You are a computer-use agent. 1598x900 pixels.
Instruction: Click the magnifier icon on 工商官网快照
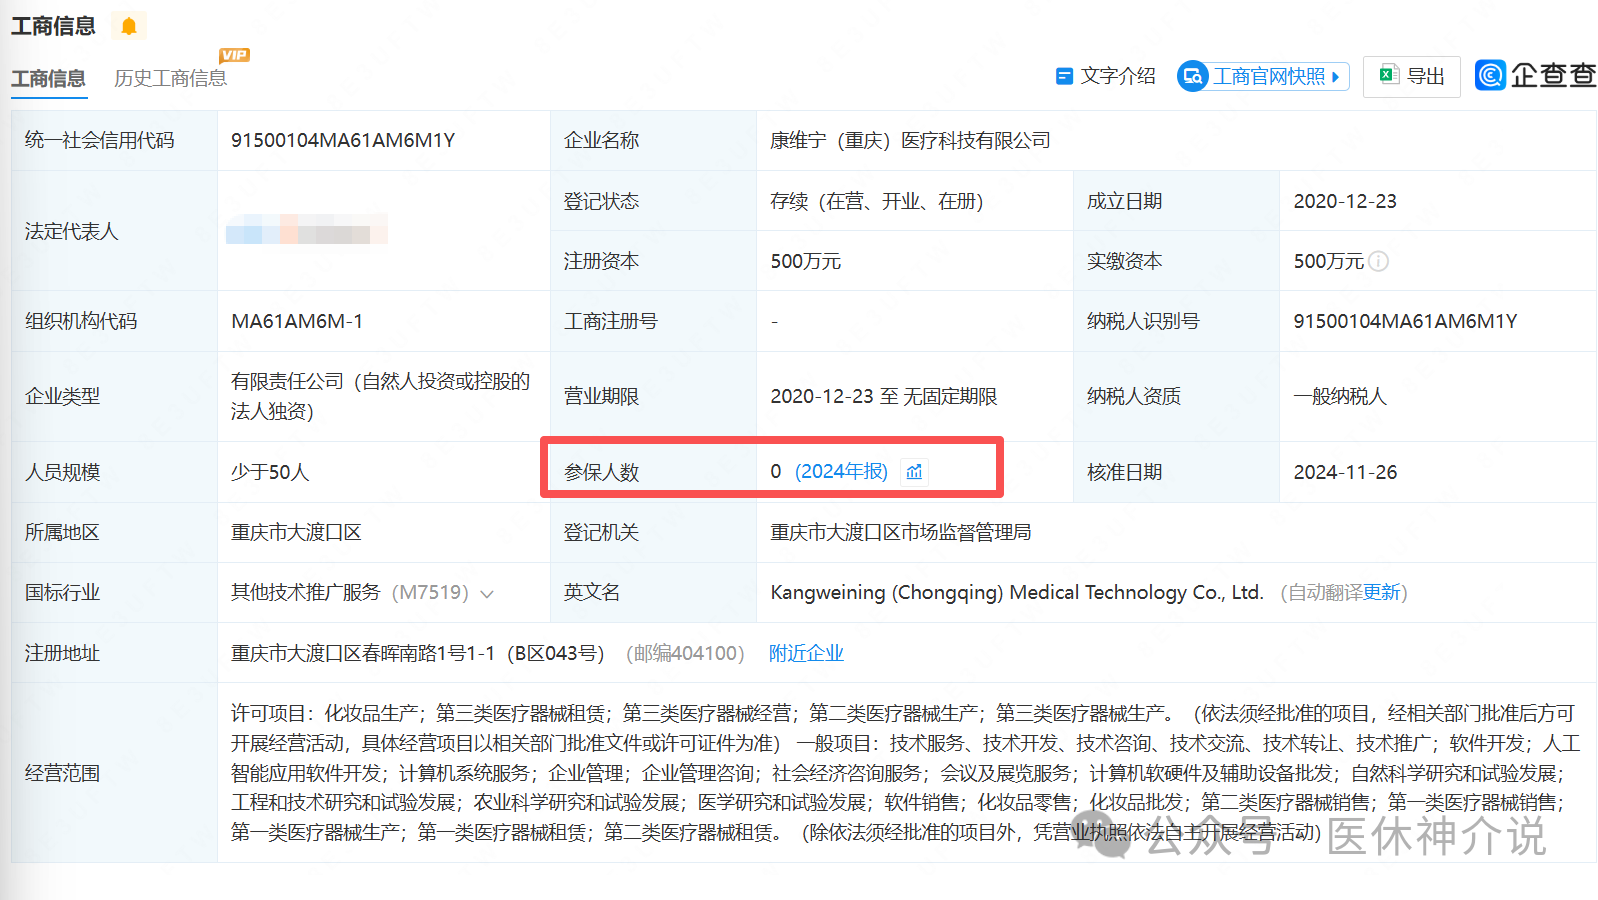tap(1193, 77)
